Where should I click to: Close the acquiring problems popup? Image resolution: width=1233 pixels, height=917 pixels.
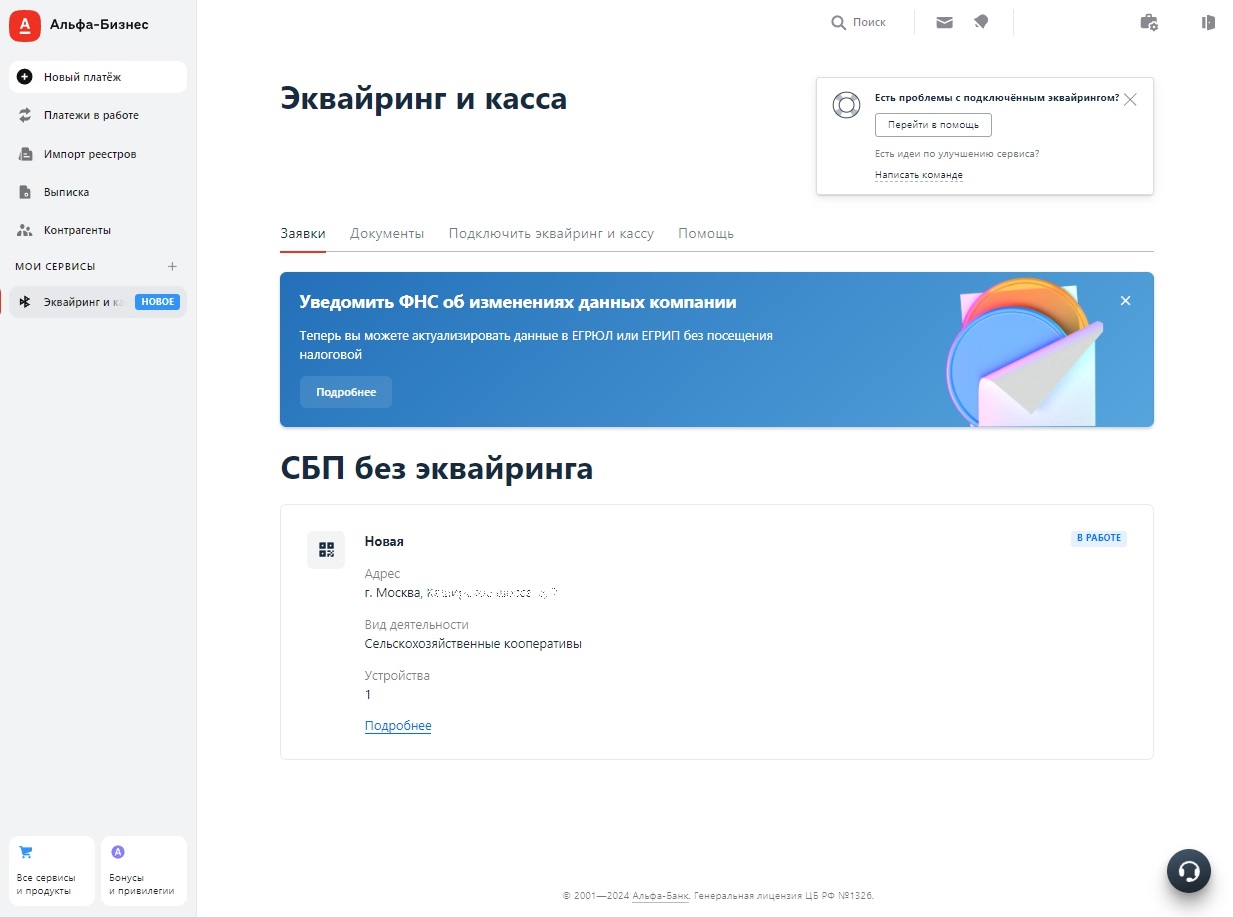pos(1130,99)
